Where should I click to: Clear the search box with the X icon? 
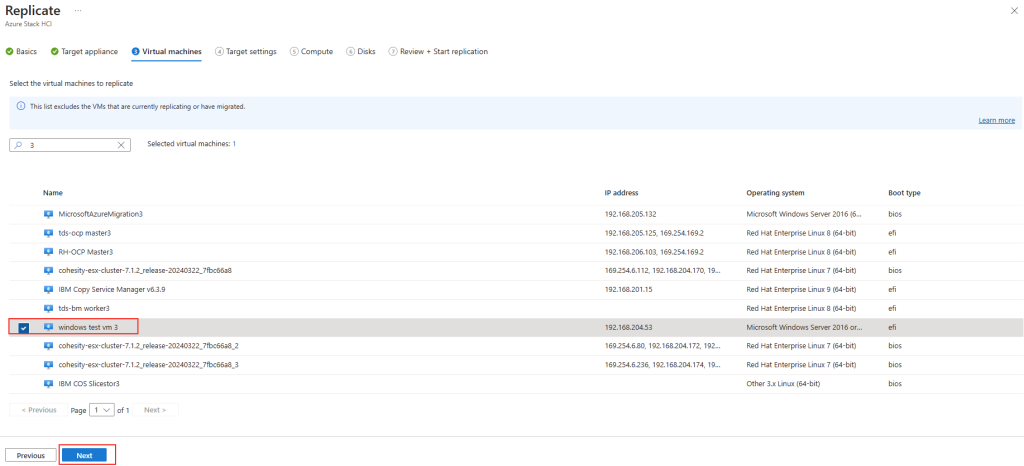pyautogui.click(x=121, y=146)
